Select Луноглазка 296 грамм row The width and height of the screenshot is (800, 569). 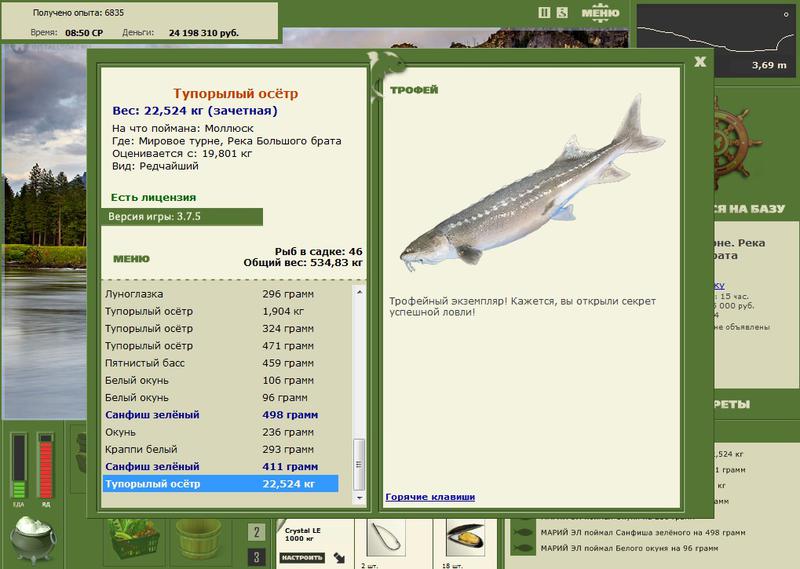click(x=220, y=294)
